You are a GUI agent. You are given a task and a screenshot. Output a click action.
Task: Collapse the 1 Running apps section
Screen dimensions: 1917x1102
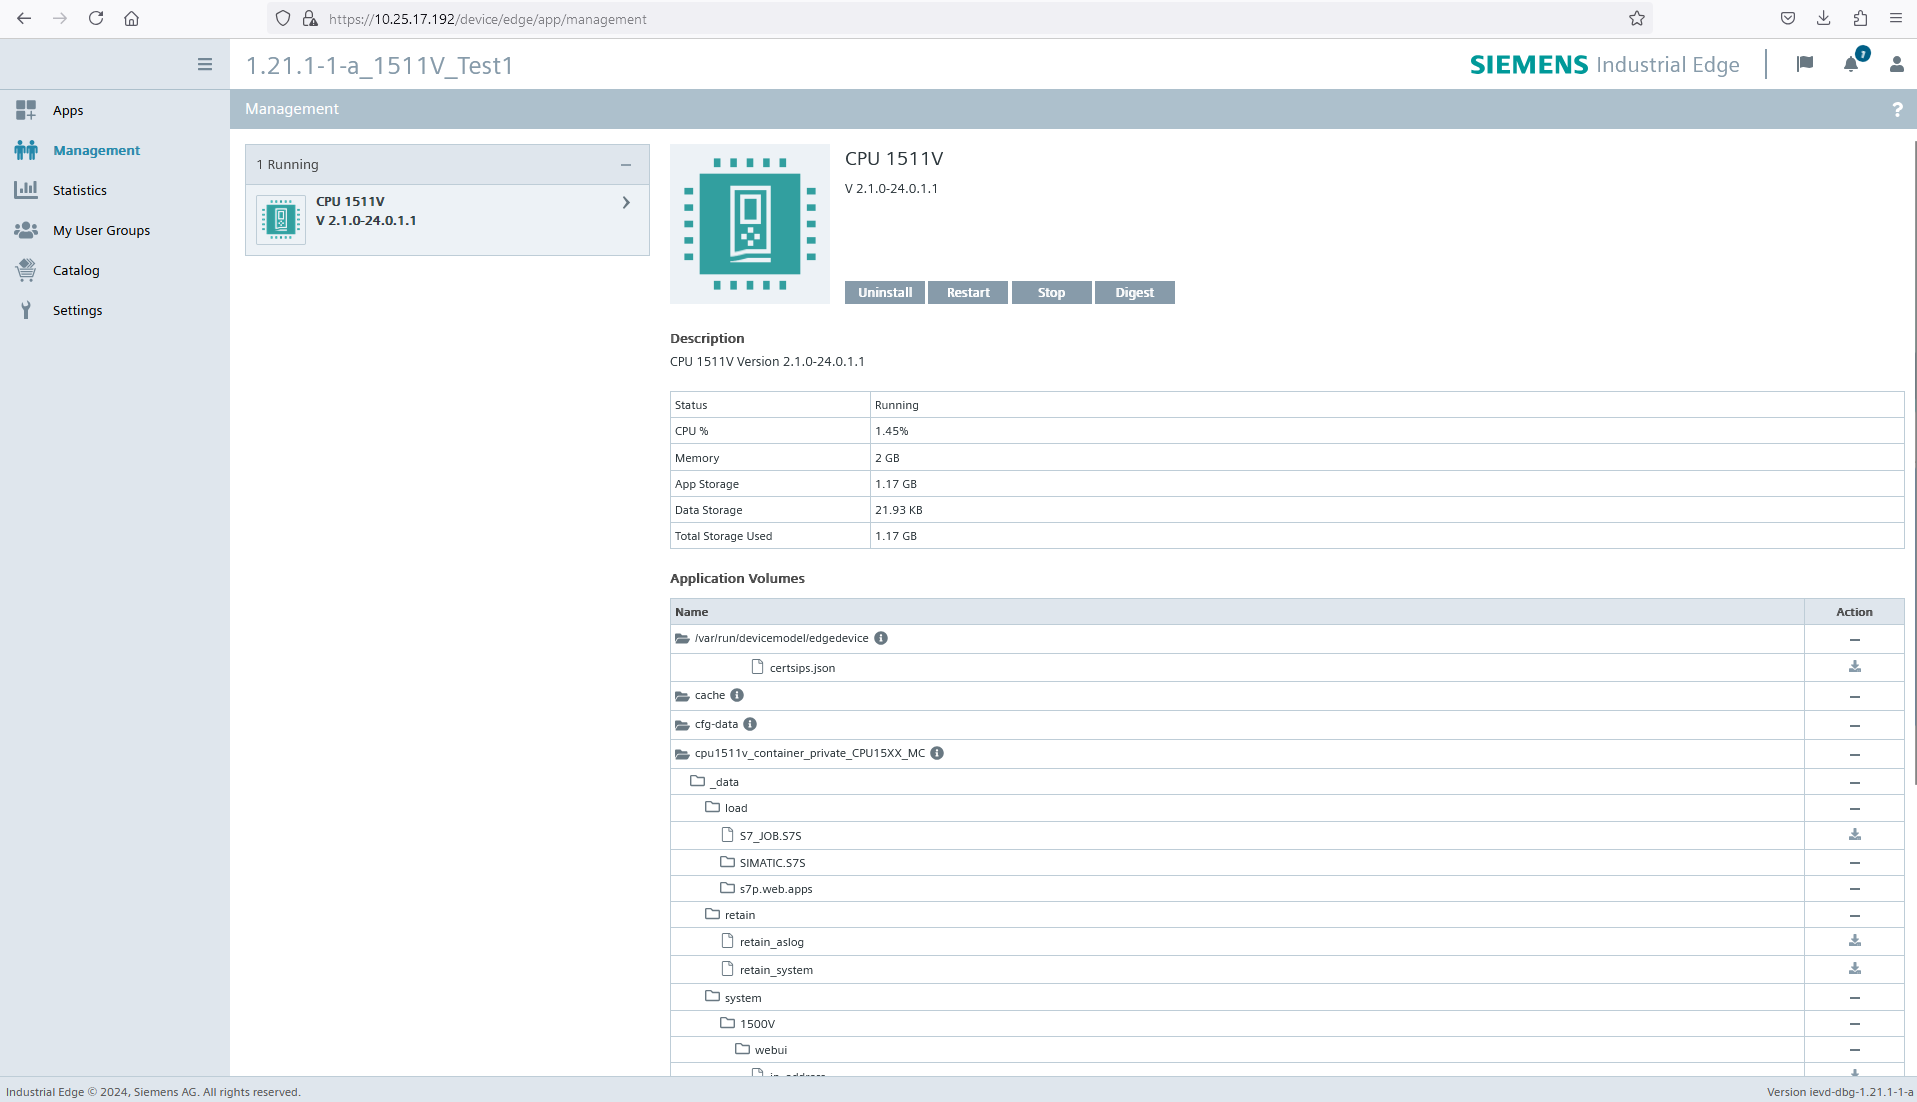click(x=626, y=165)
